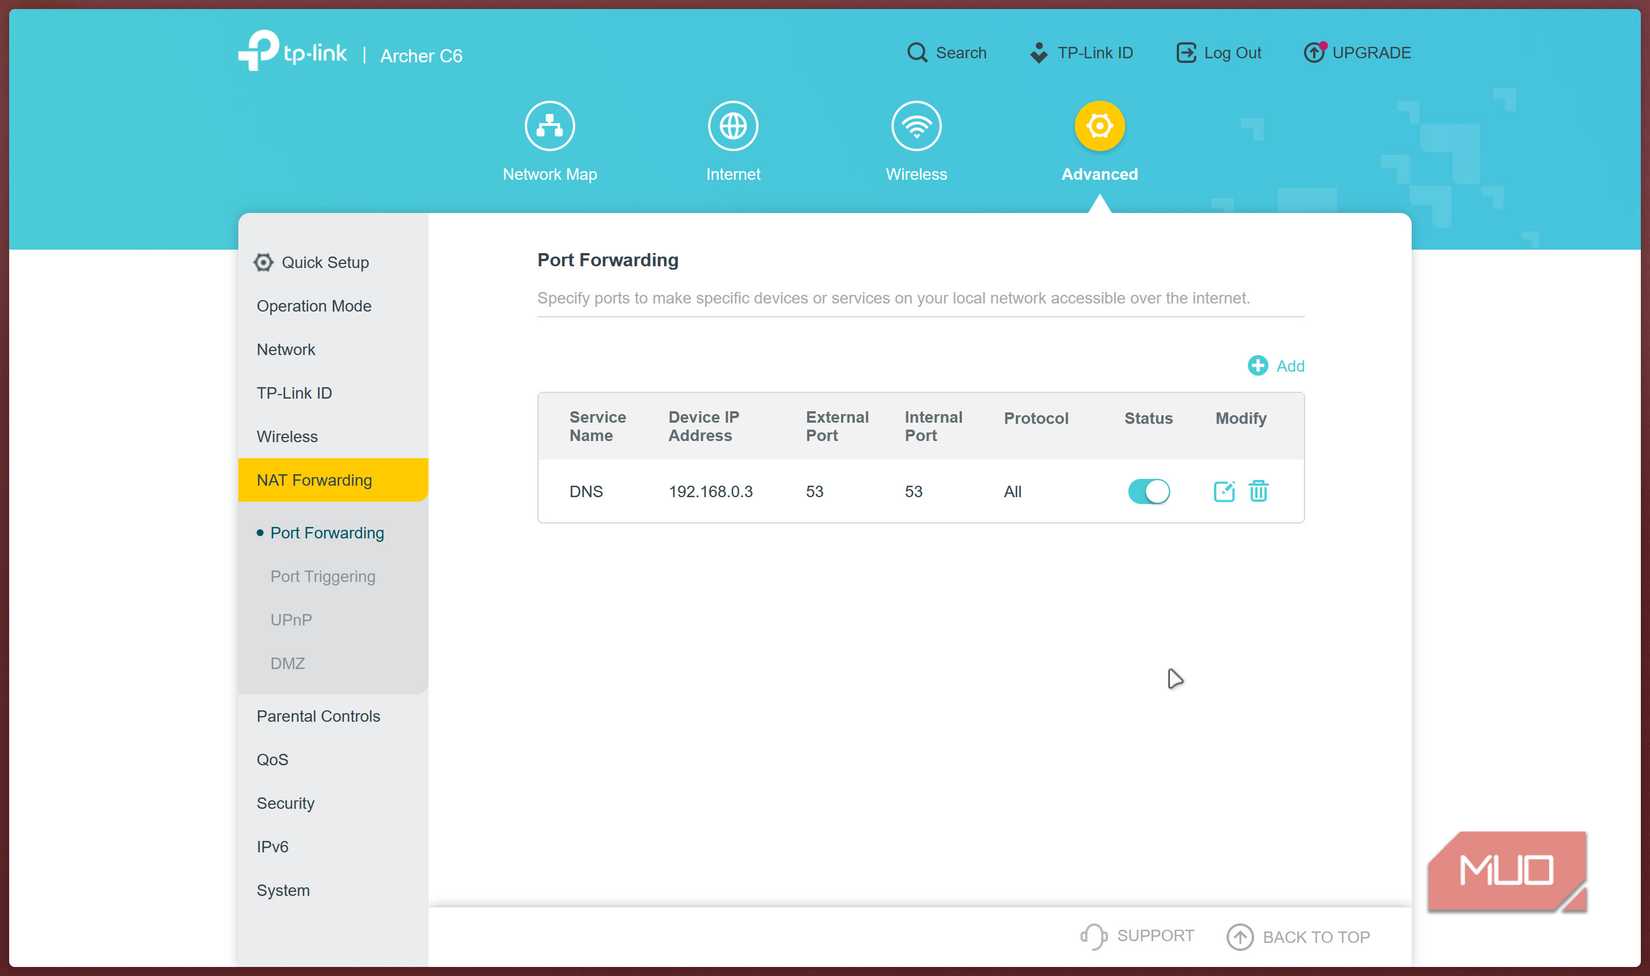Select NAT Forwarding in sidebar

(333, 480)
